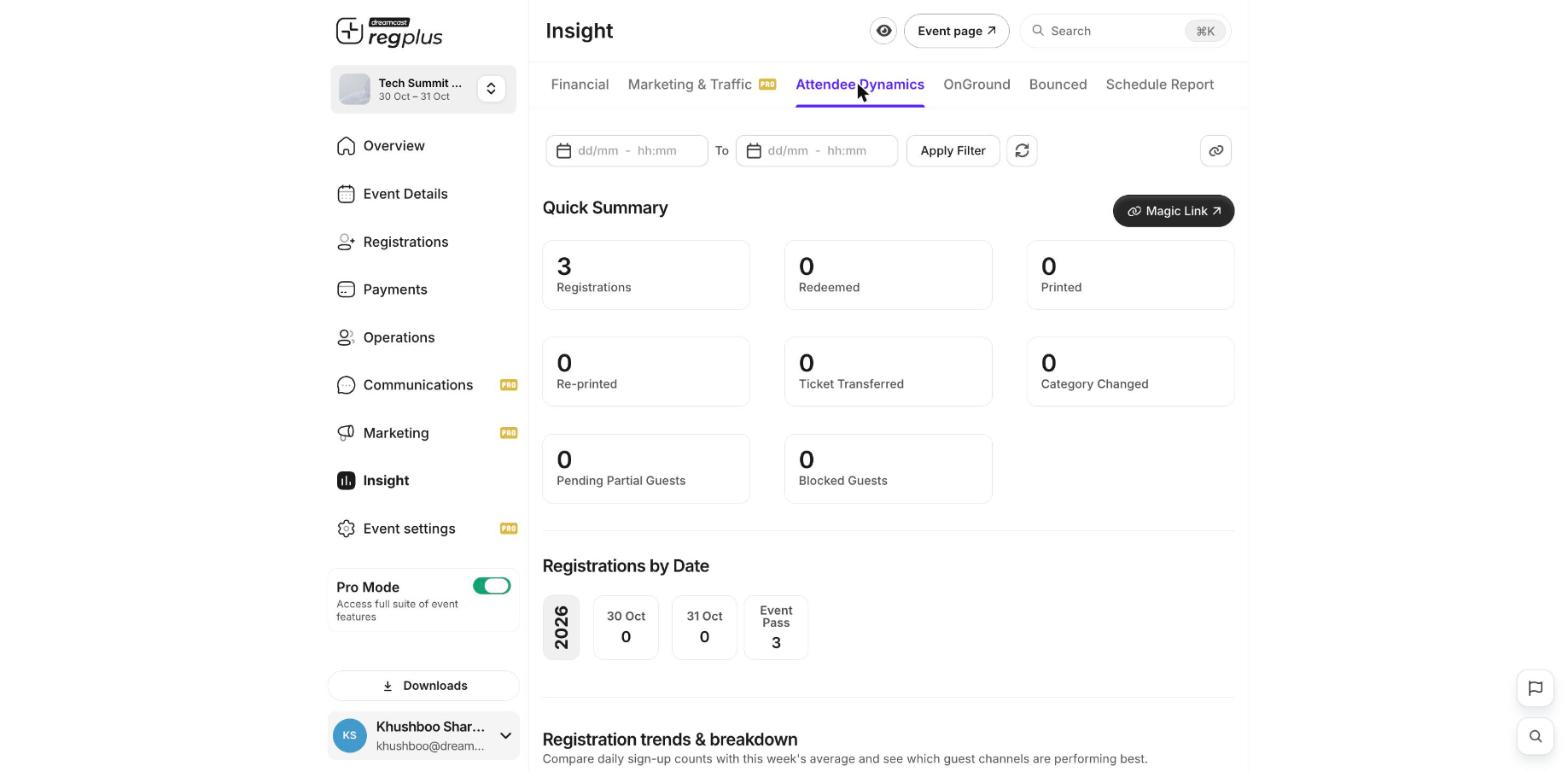The width and height of the screenshot is (1568, 772).
Task: Open the OnGround tab
Action: click(977, 85)
